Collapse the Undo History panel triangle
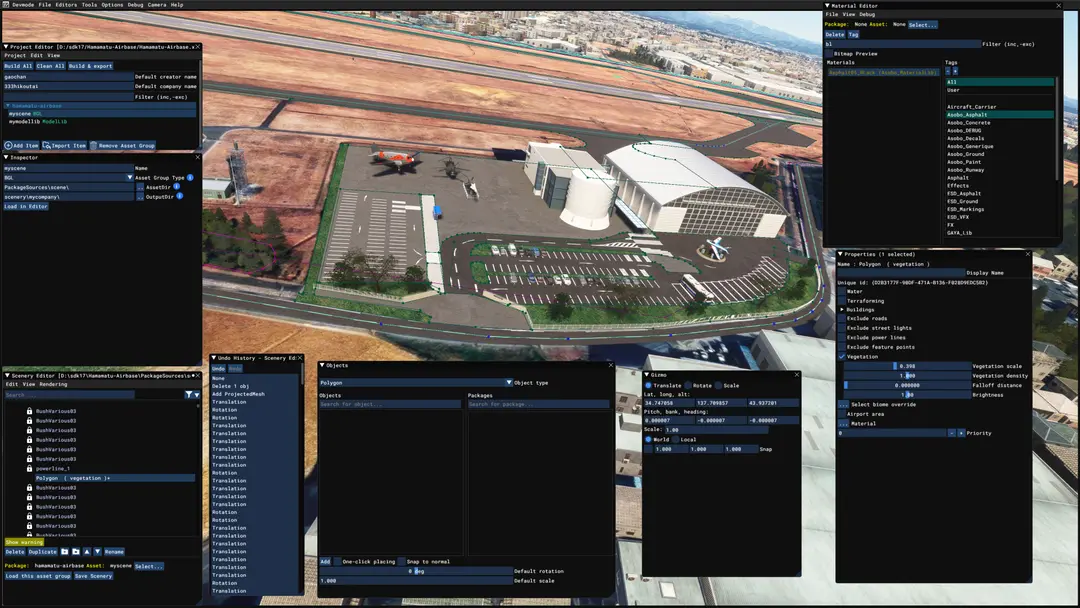The image size is (1080, 608). tap(214, 358)
